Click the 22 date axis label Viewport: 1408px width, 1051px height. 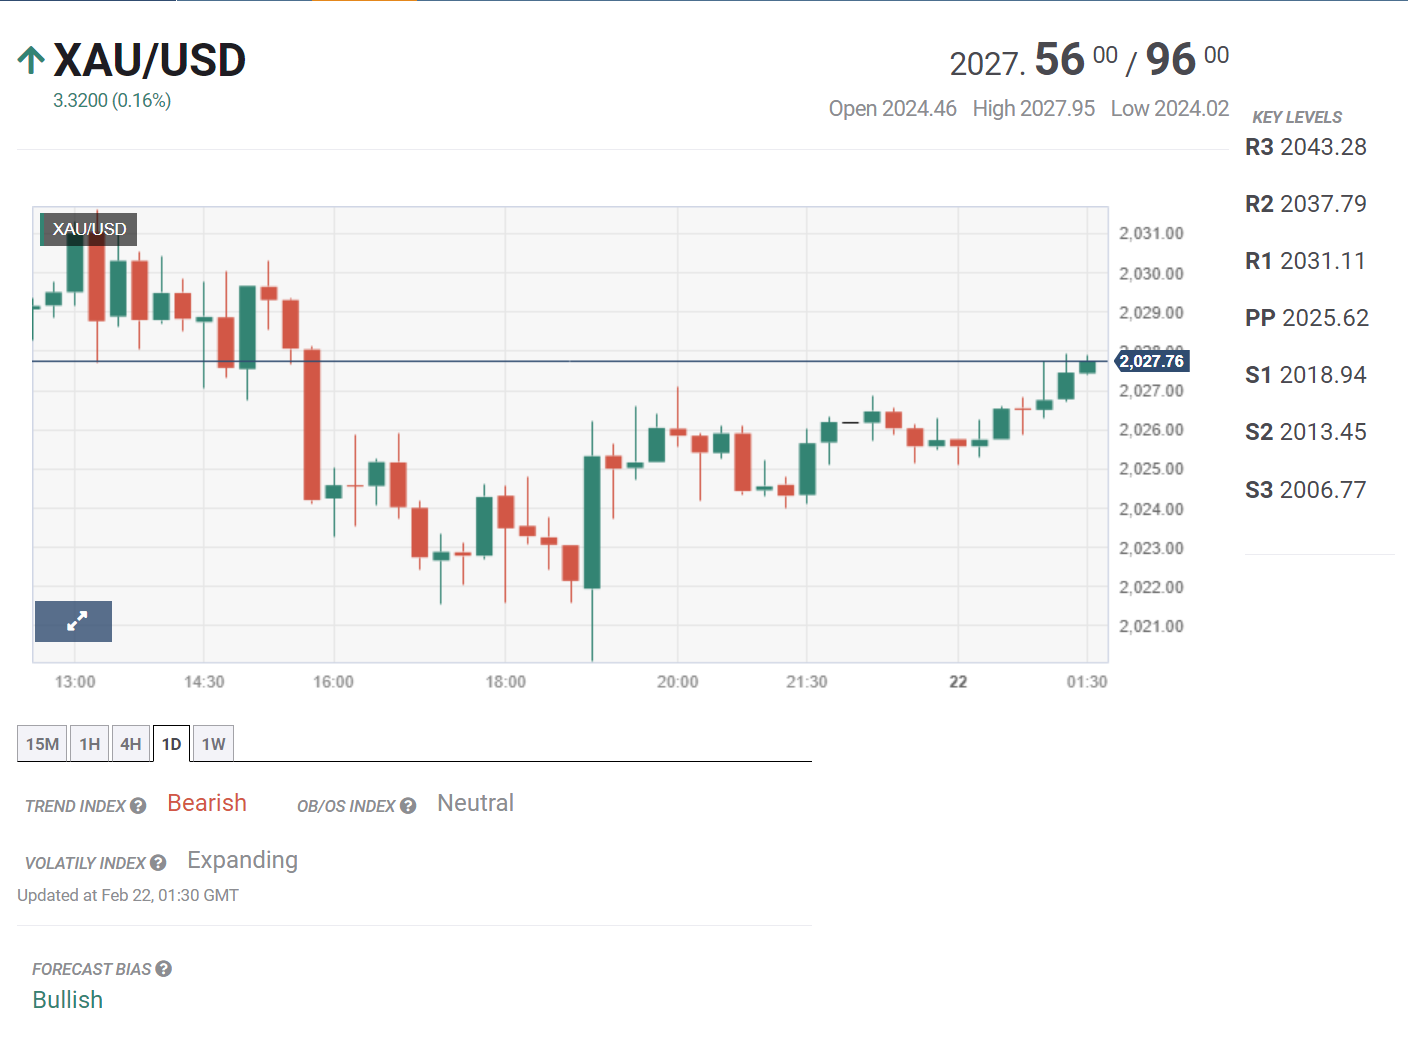[x=958, y=682]
